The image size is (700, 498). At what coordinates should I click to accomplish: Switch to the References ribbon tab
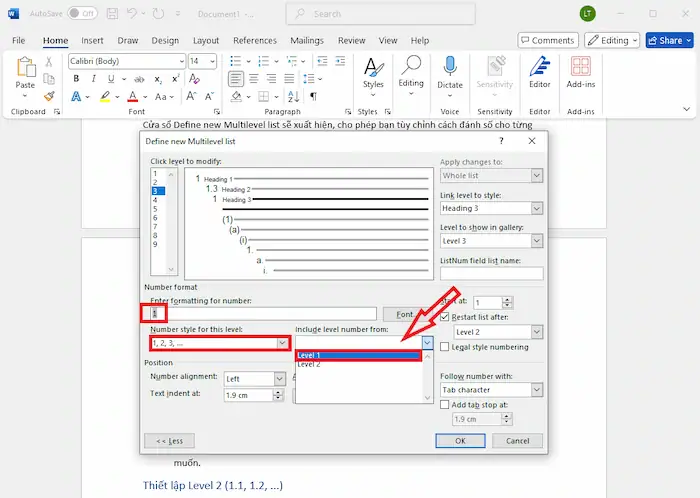(254, 41)
